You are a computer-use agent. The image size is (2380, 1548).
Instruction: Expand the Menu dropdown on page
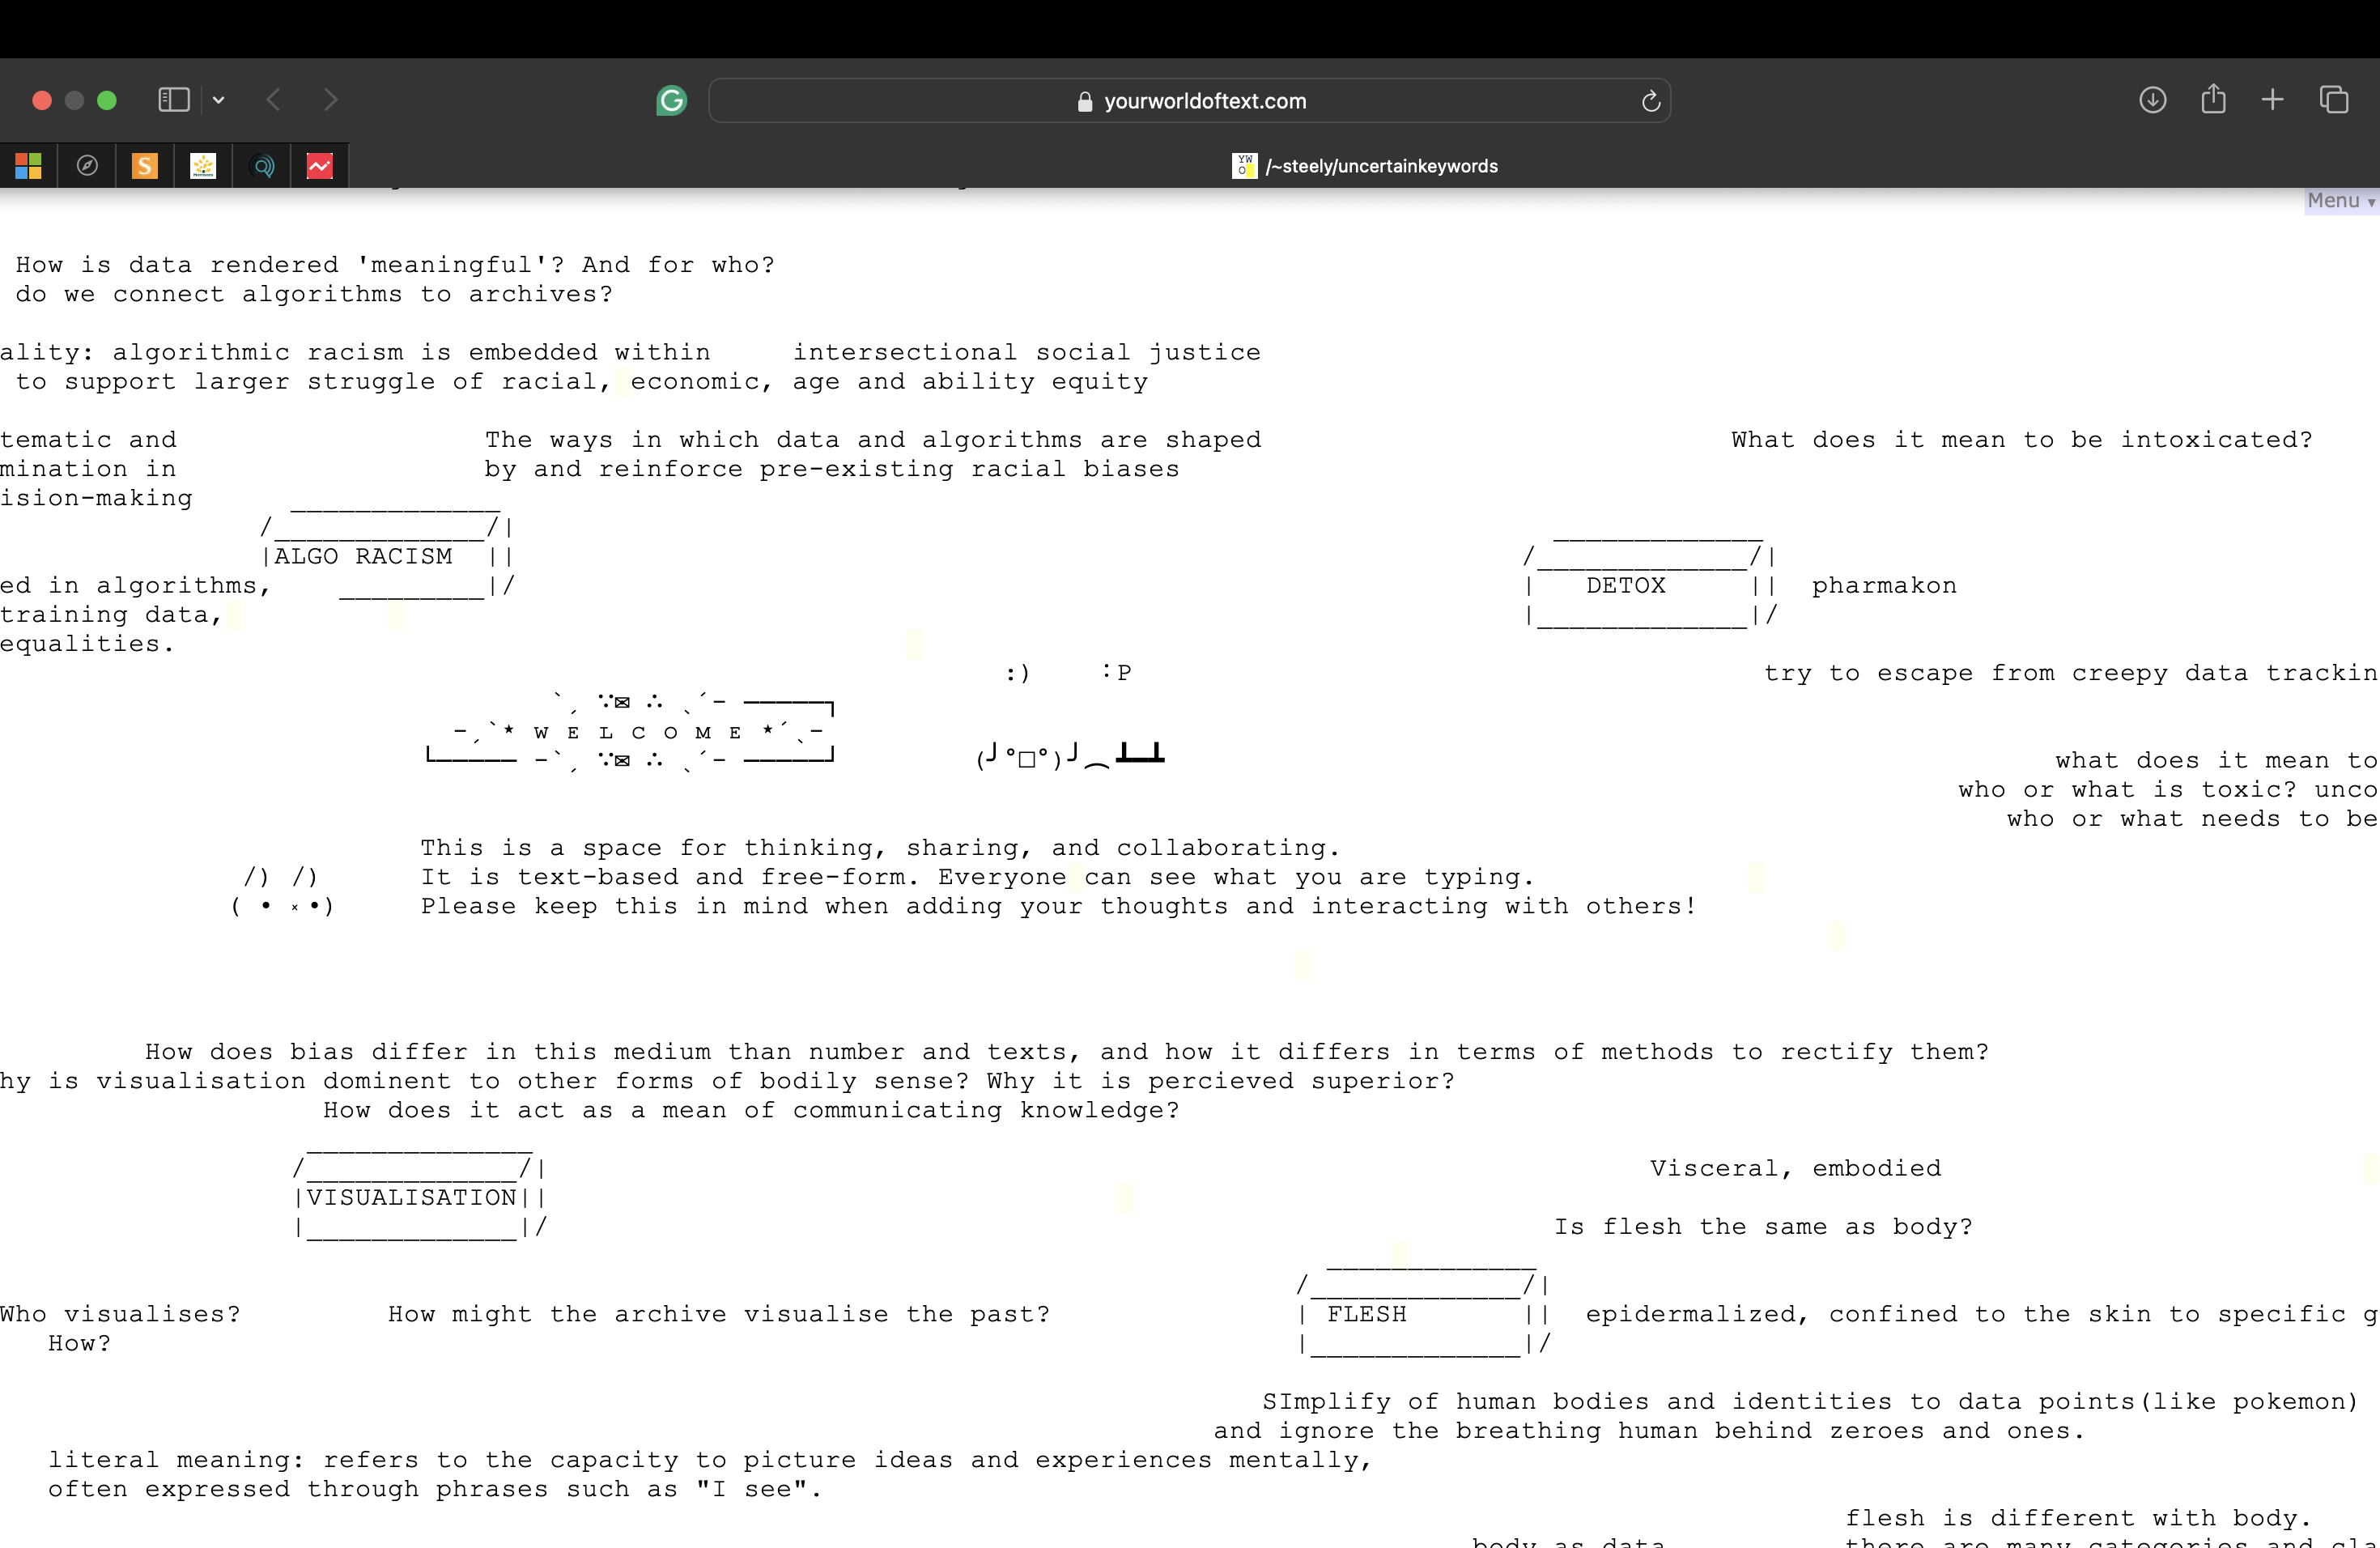point(2340,201)
